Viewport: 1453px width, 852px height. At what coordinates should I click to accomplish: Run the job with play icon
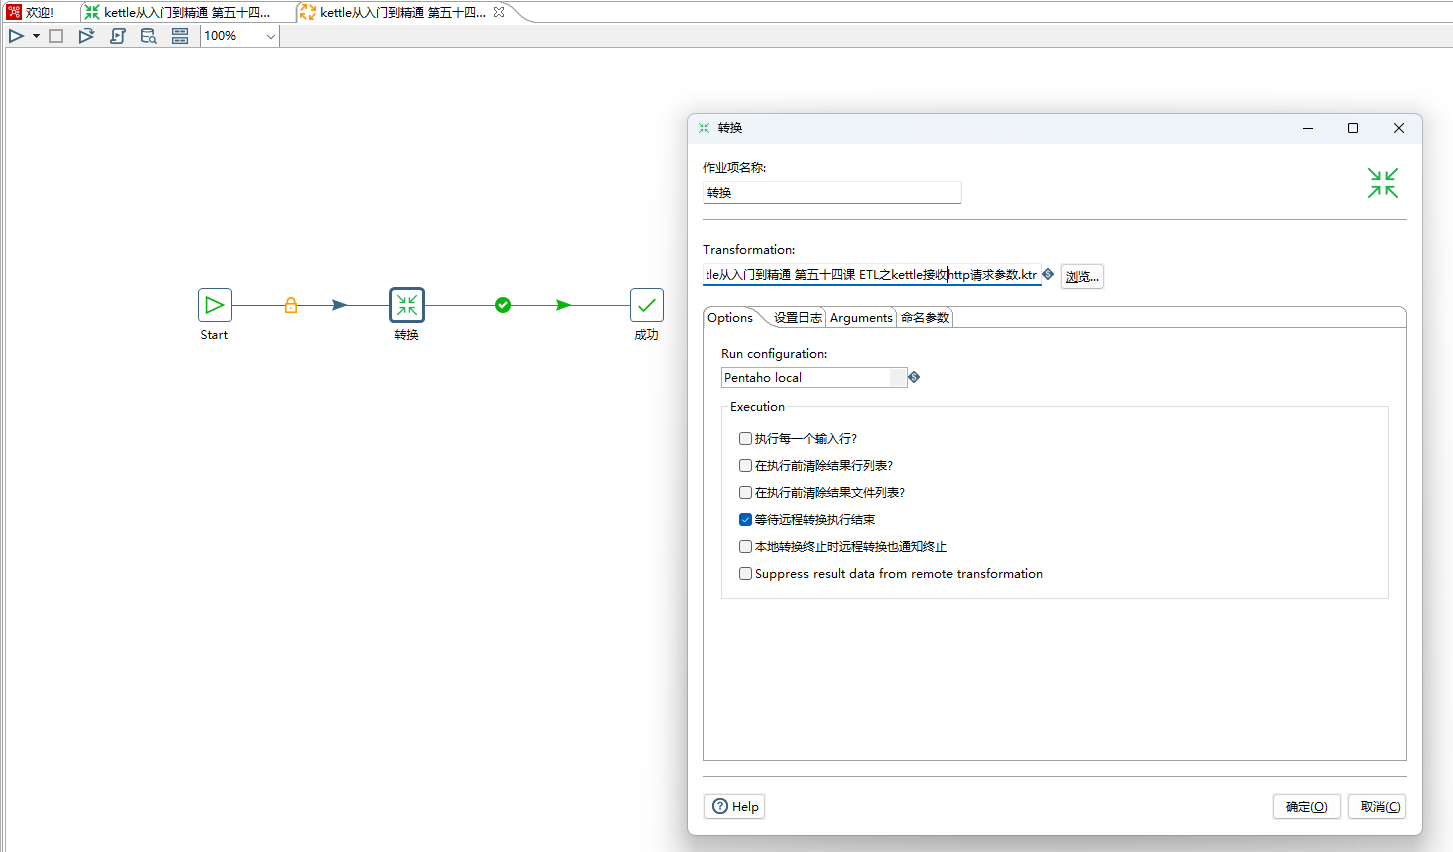coord(16,36)
